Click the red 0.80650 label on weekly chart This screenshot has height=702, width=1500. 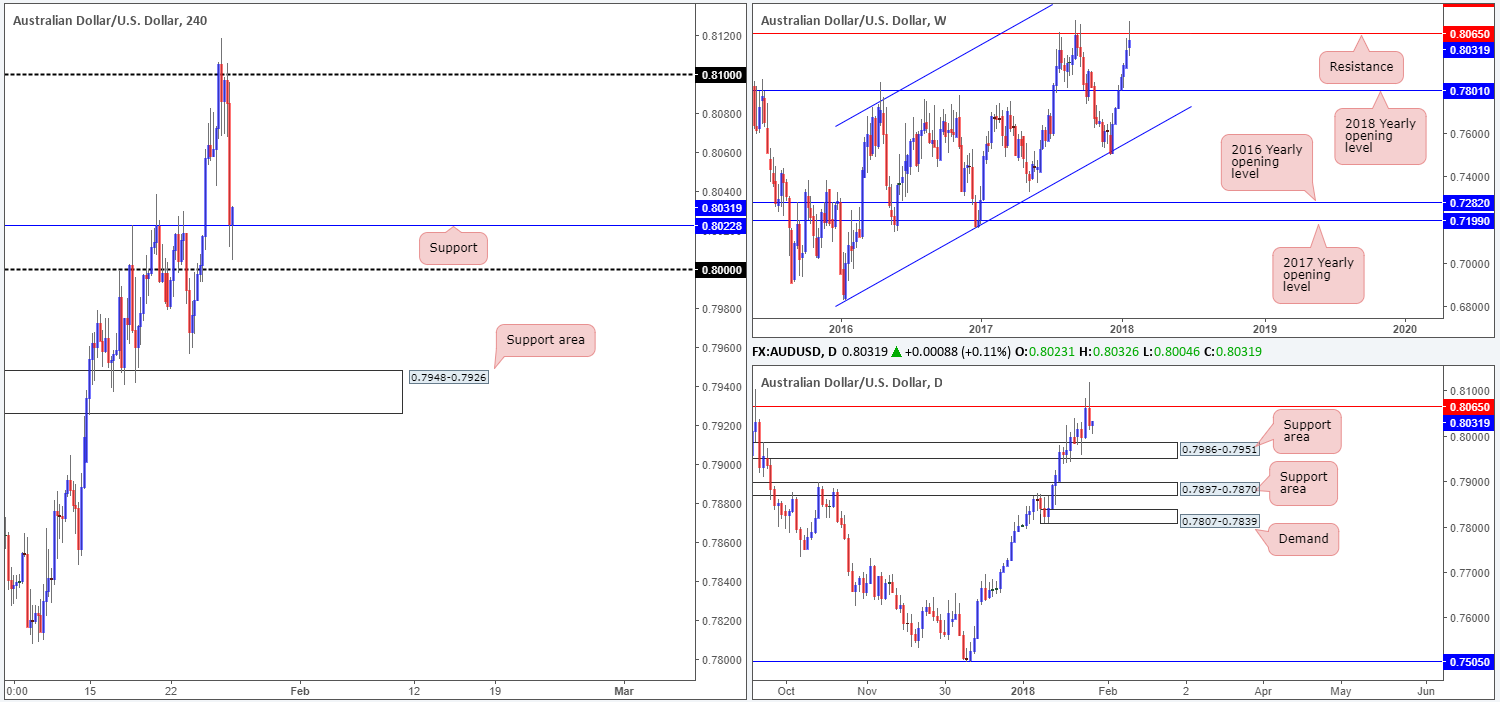[1470, 34]
